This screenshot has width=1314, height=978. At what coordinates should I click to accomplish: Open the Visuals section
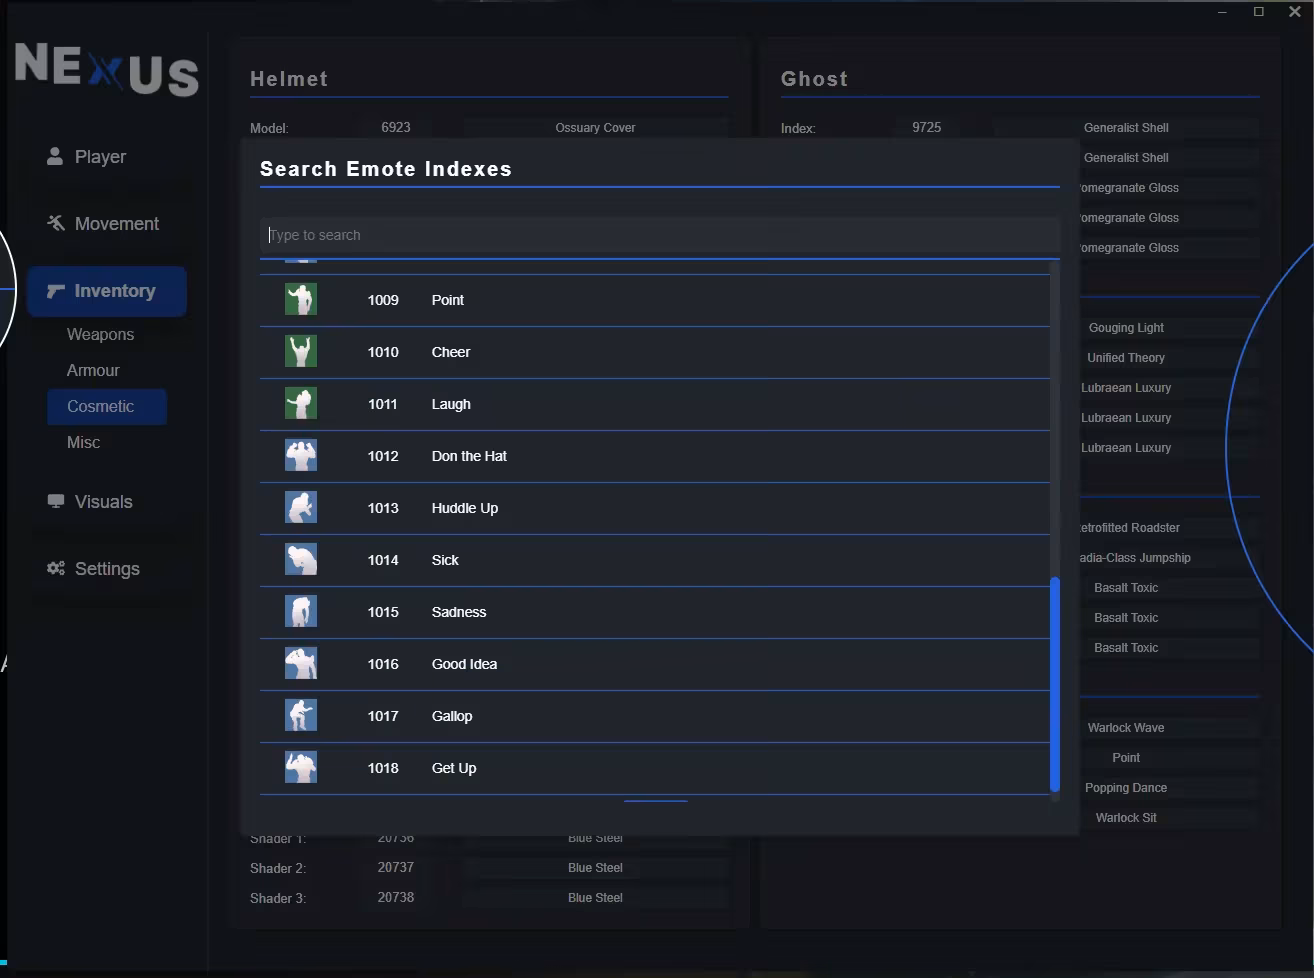[x=107, y=502]
